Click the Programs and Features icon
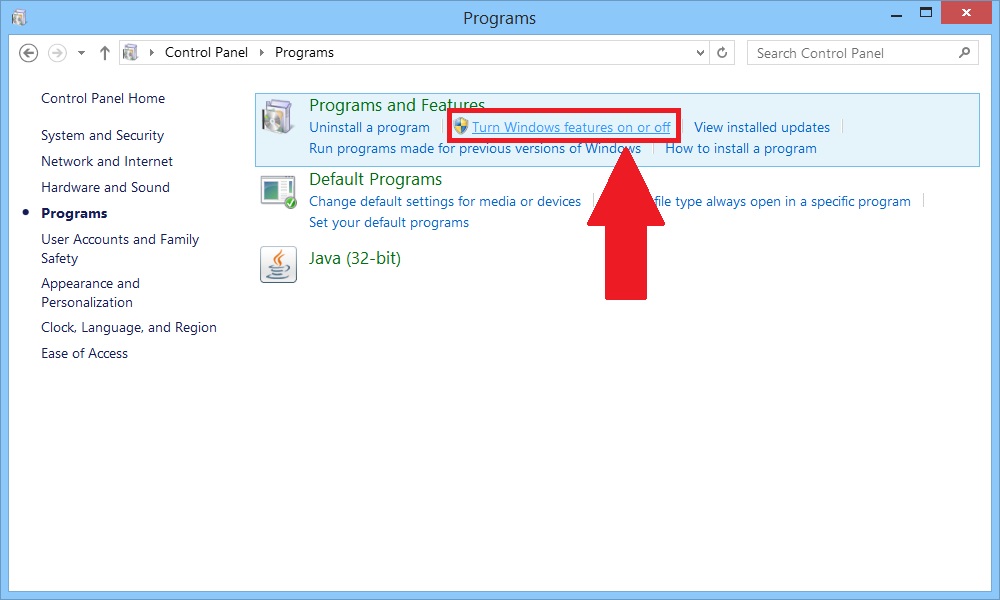 coord(278,118)
